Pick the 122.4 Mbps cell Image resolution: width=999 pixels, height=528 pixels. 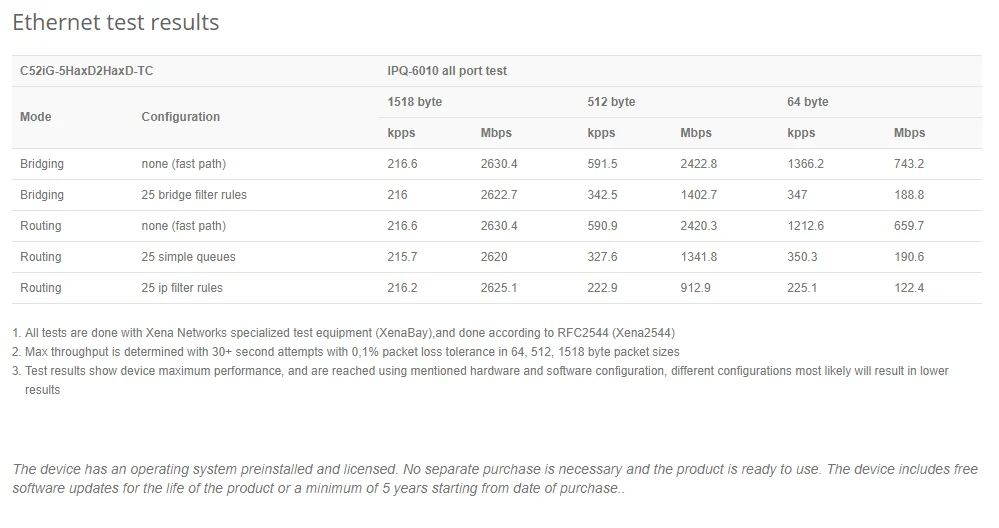coord(909,288)
